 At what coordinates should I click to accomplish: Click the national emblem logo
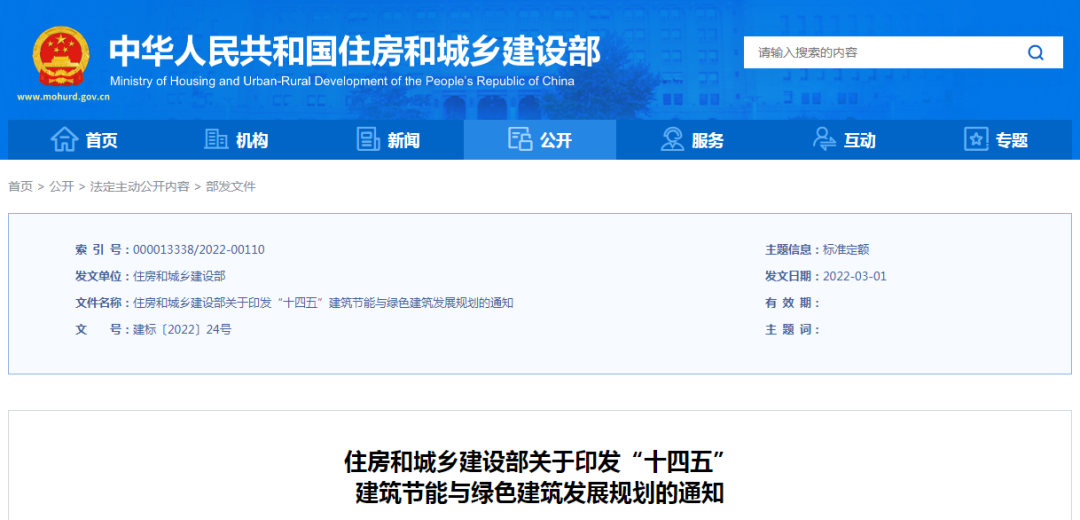(61, 56)
